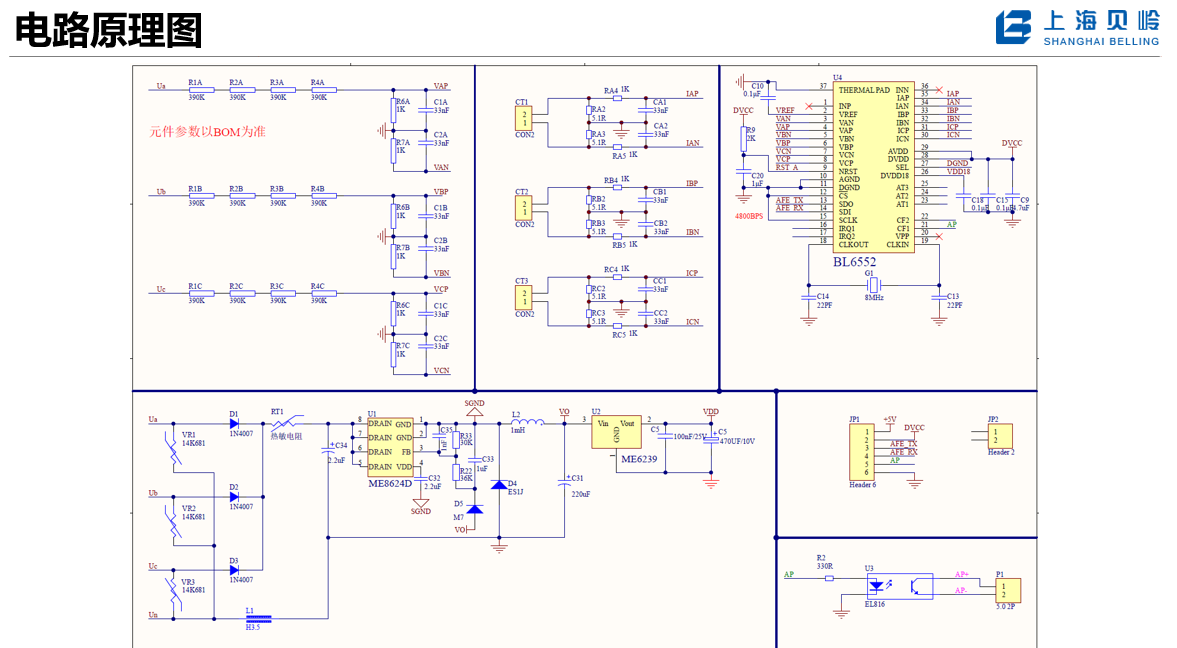Select the JP1 Header 6 connector
Image resolution: width=1177 pixels, height=648 pixels.
(x=862, y=452)
